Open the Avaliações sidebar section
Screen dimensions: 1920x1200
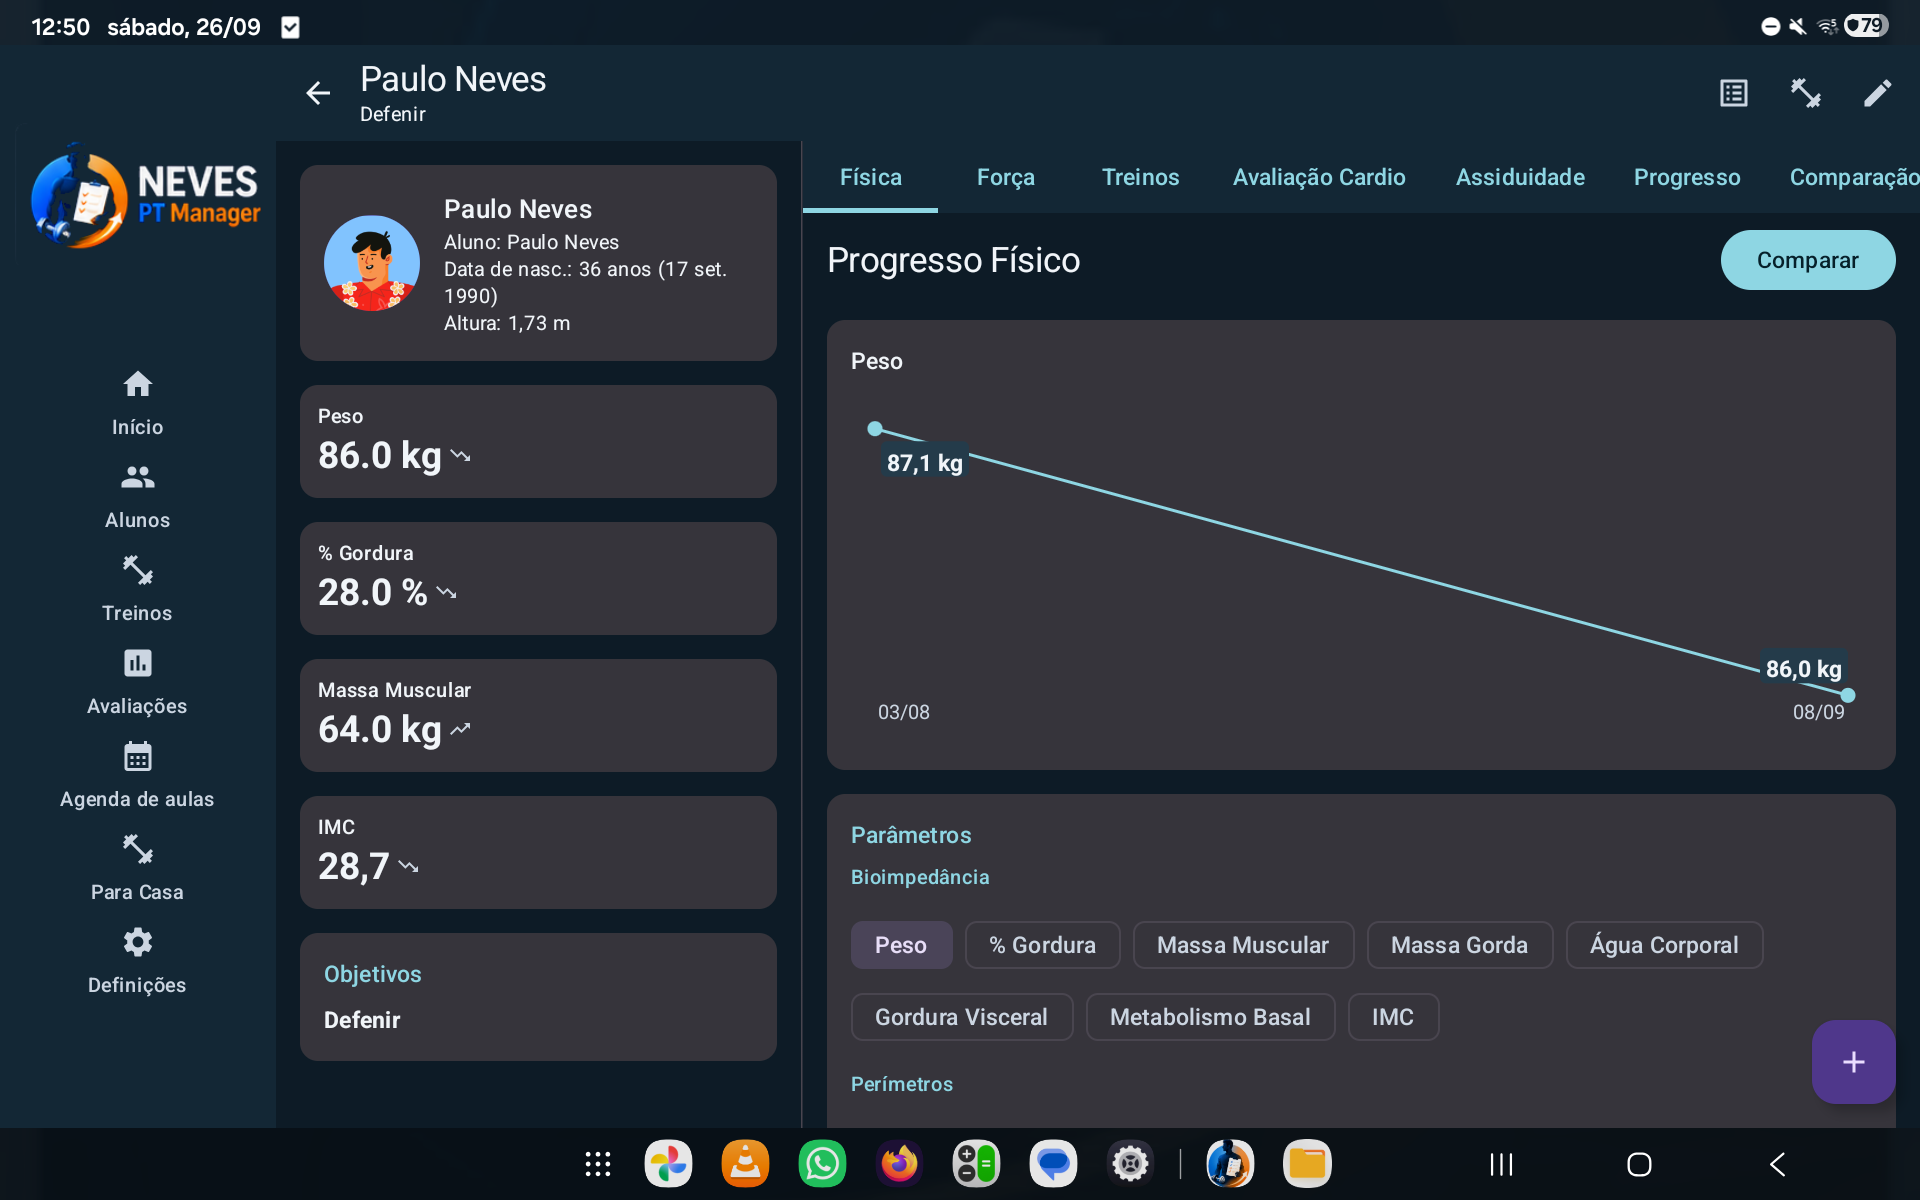(x=137, y=682)
